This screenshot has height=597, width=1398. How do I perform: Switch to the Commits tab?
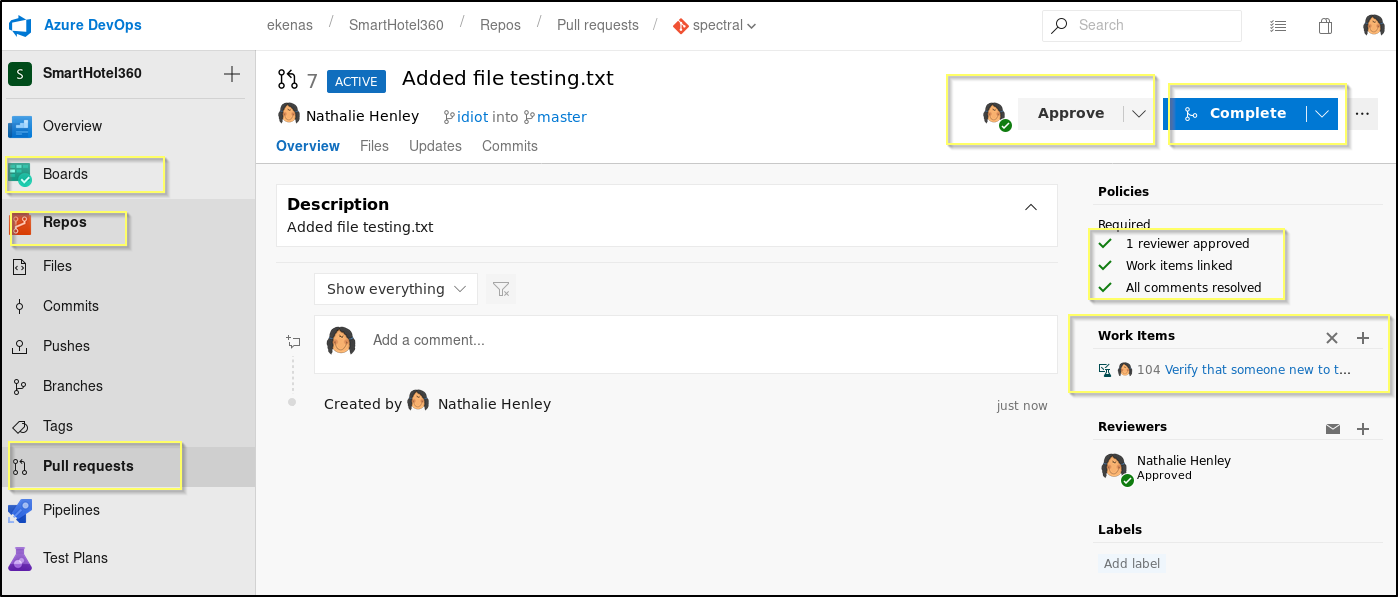pyautogui.click(x=510, y=146)
